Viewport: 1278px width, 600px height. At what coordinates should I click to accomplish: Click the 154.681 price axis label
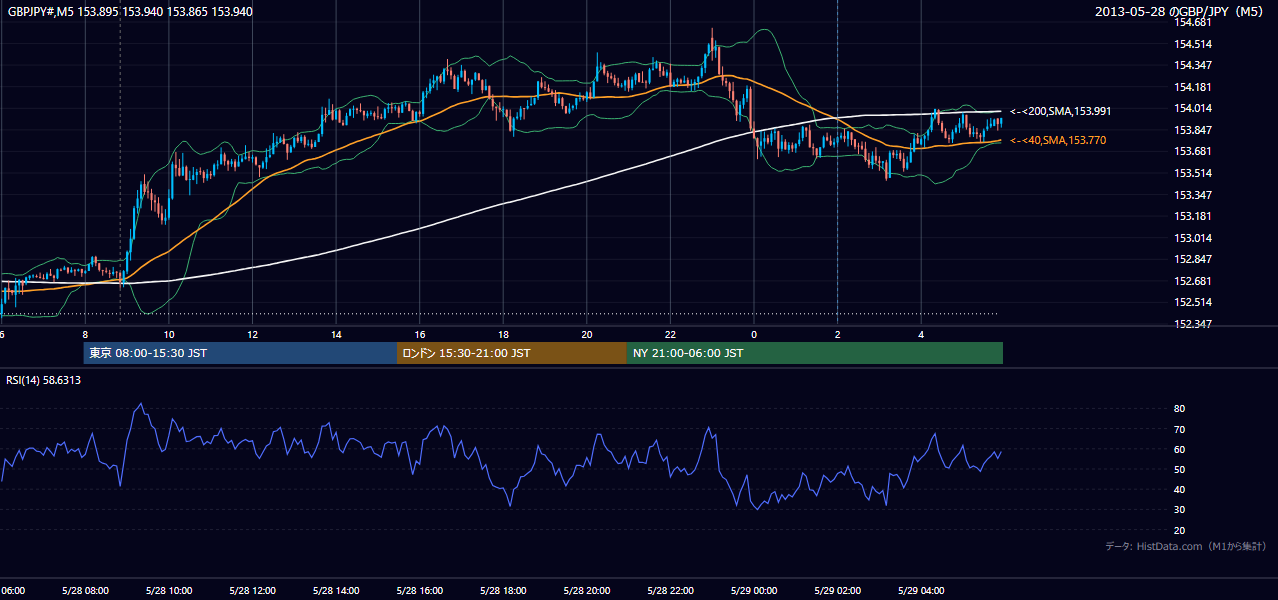pyautogui.click(x=1193, y=22)
